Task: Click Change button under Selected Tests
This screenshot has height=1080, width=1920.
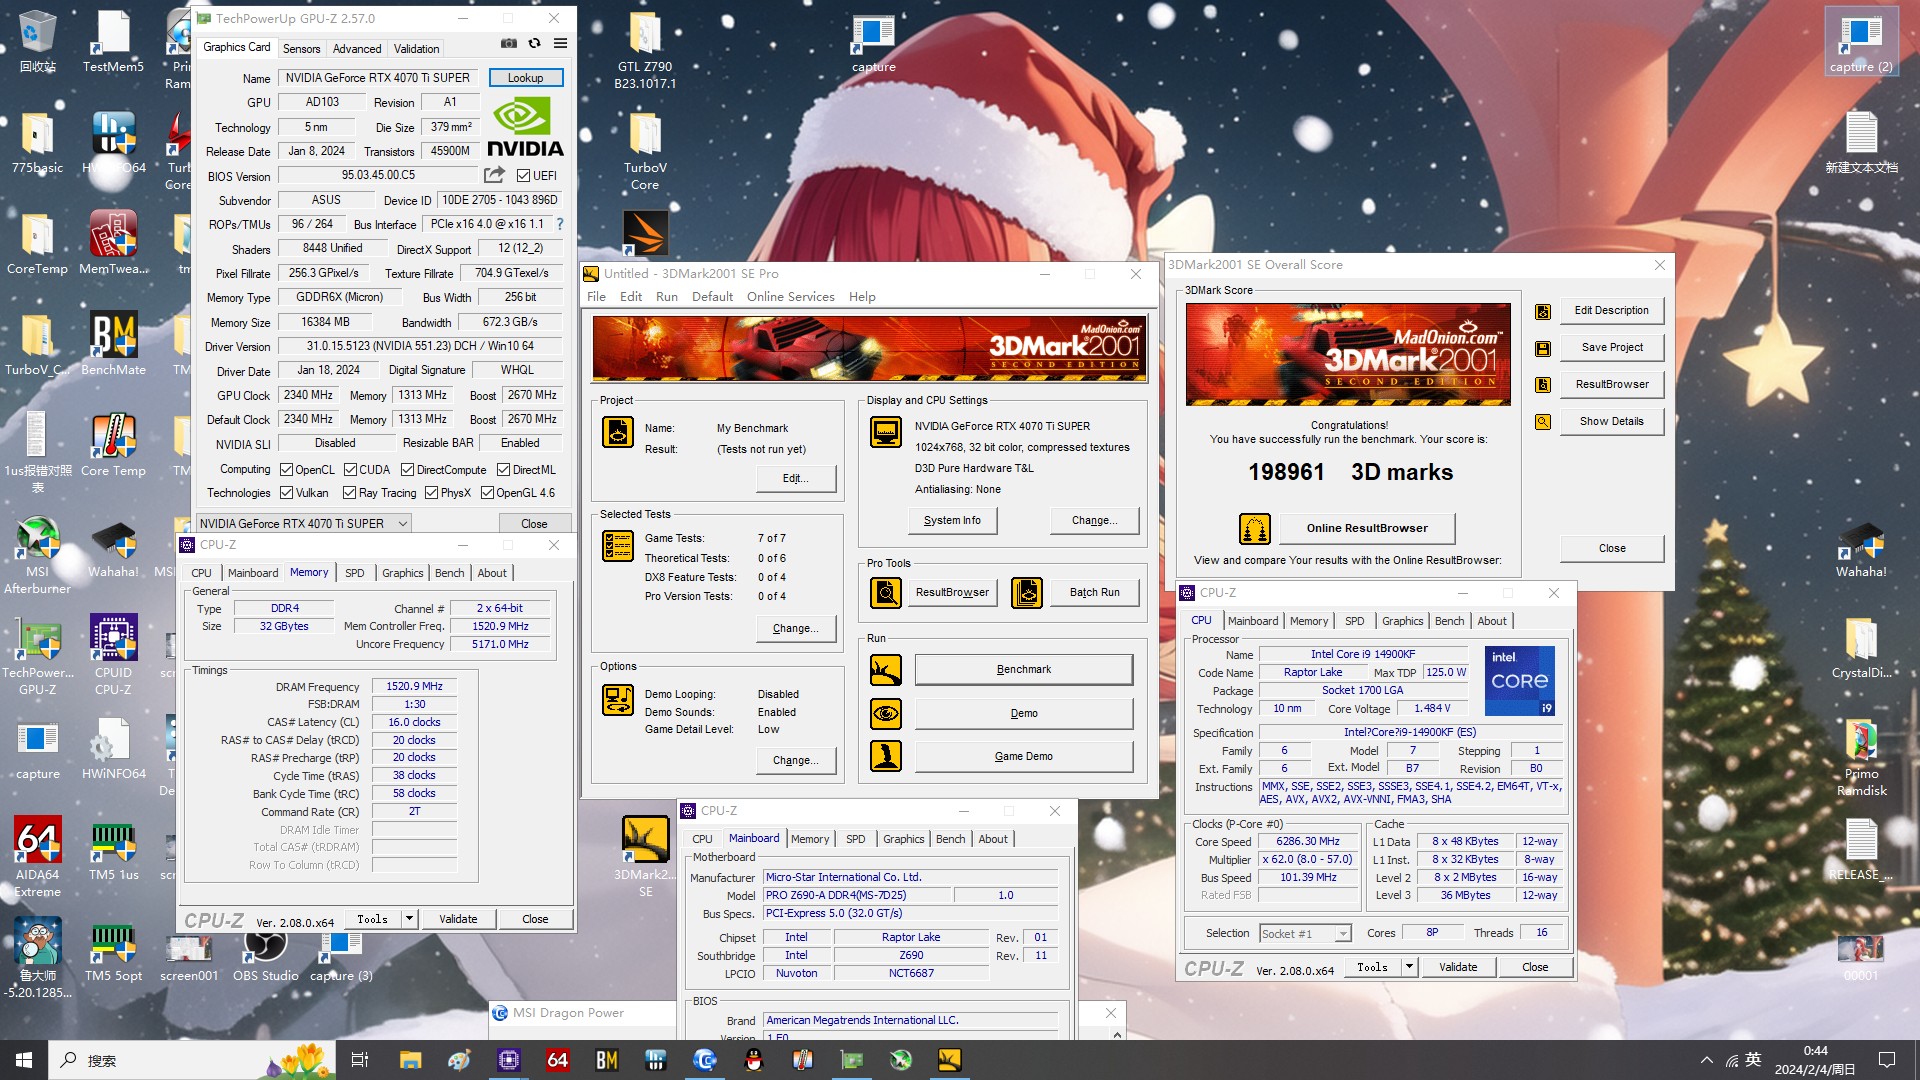Action: click(x=795, y=628)
